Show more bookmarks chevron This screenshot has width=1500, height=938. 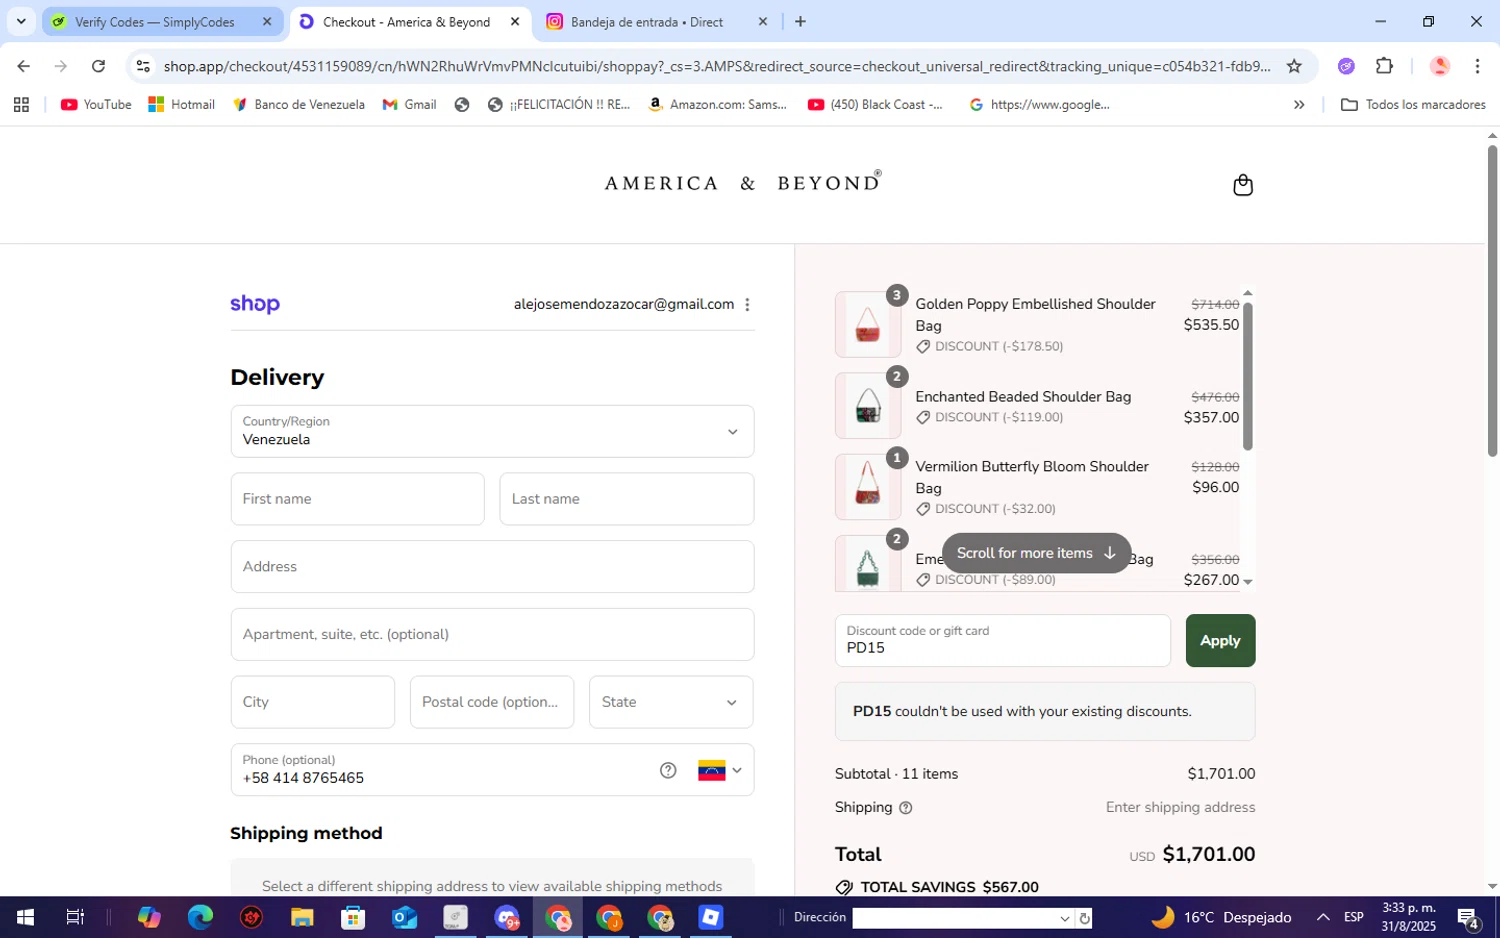tap(1299, 104)
